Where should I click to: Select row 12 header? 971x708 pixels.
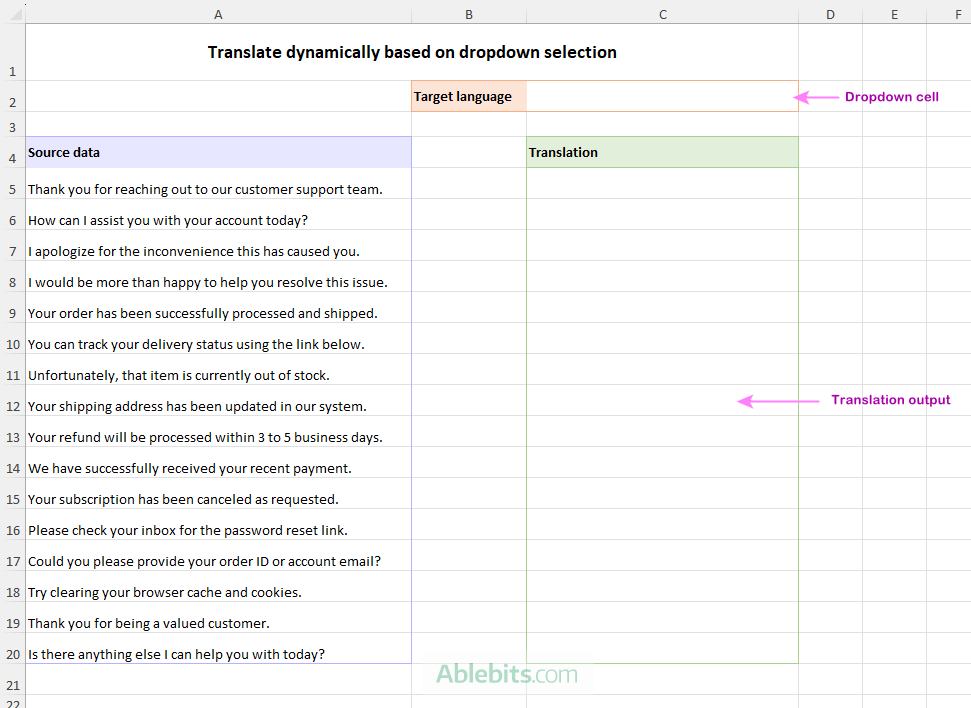pos(12,400)
